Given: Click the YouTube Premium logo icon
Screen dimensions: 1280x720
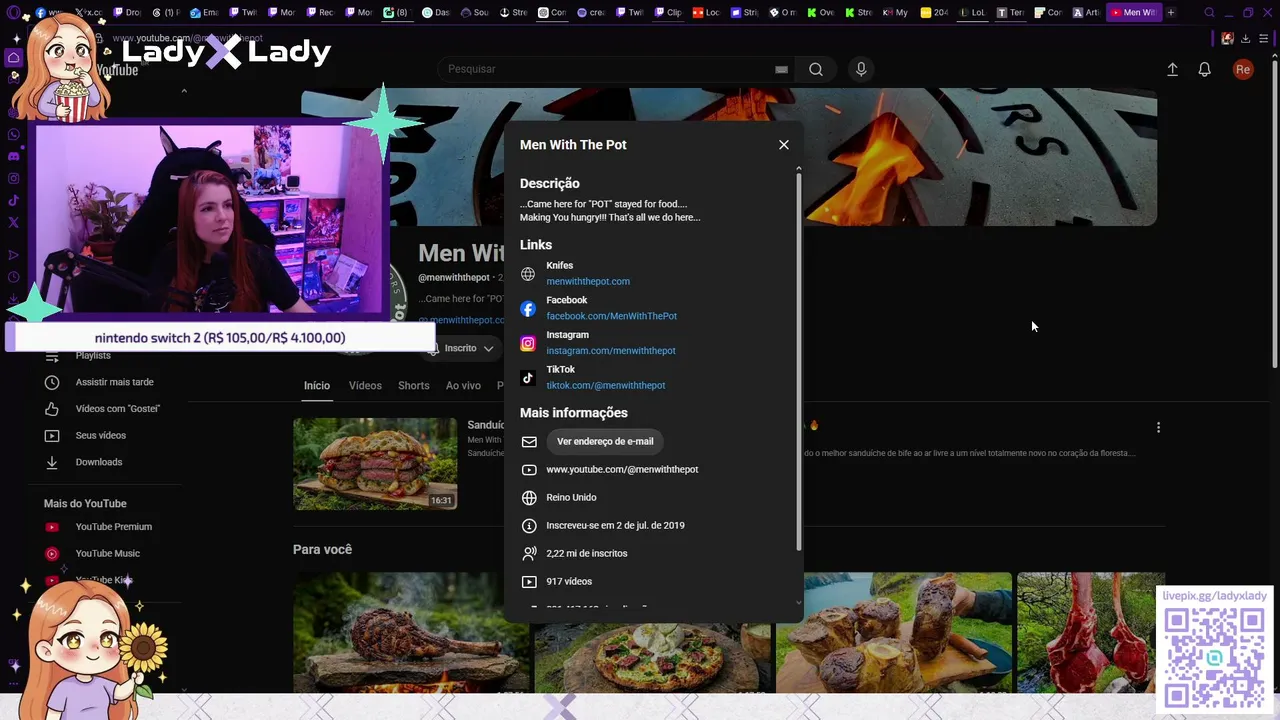Looking at the screenshot, I should (52, 527).
